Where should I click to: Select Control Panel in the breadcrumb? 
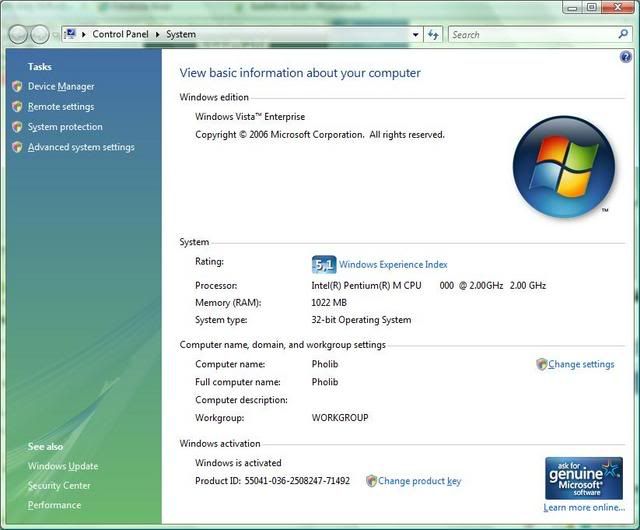point(120,34)
